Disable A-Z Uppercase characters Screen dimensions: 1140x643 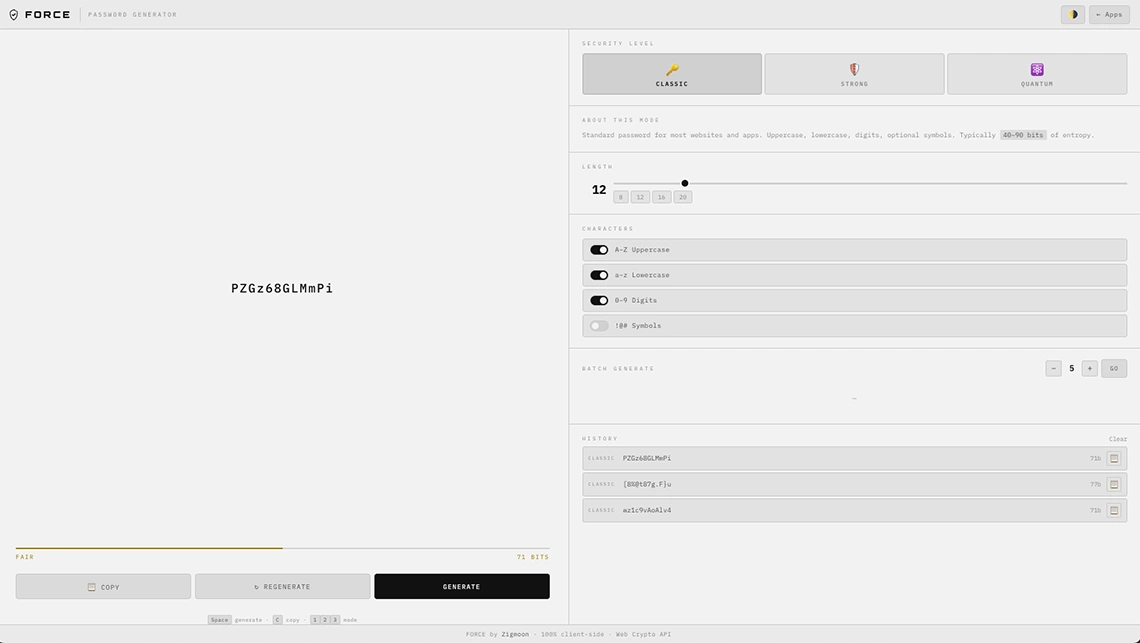click(x=599, y=249)
